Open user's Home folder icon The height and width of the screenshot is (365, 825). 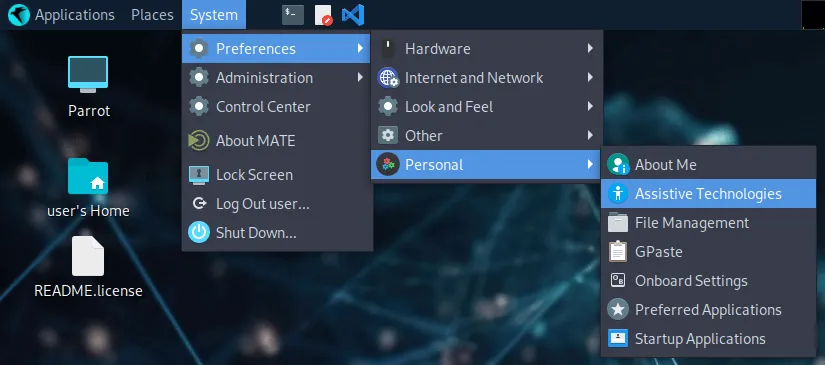tap(88, 176)
